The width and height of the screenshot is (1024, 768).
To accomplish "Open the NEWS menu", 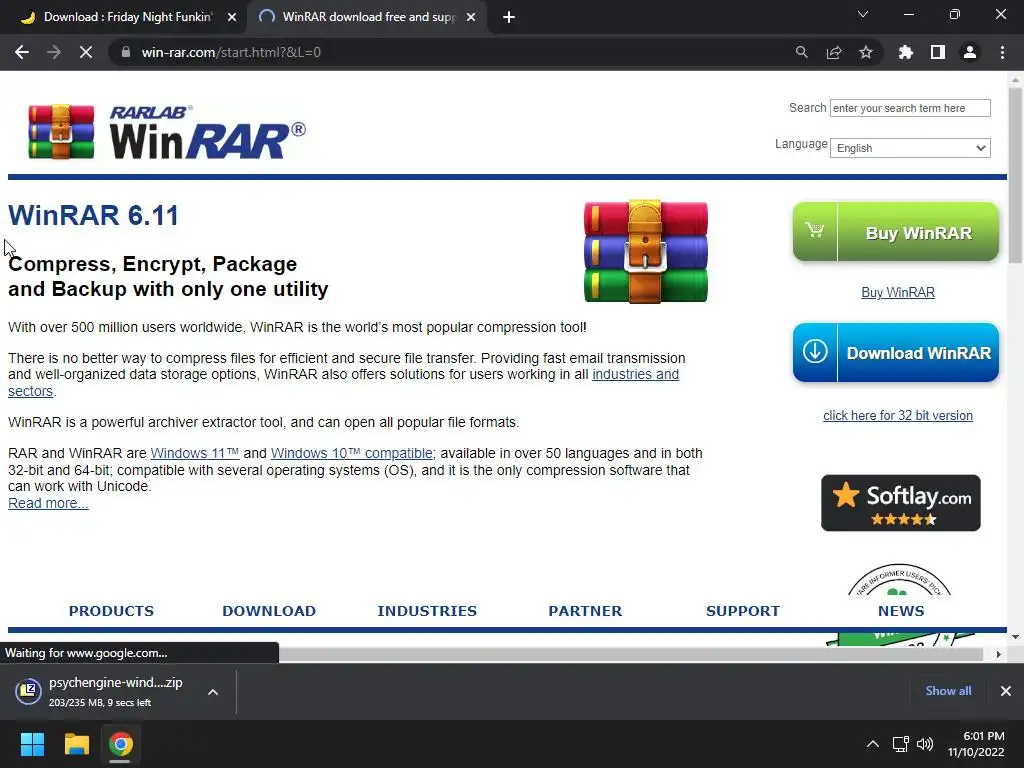I will click(x=901, y=611).
